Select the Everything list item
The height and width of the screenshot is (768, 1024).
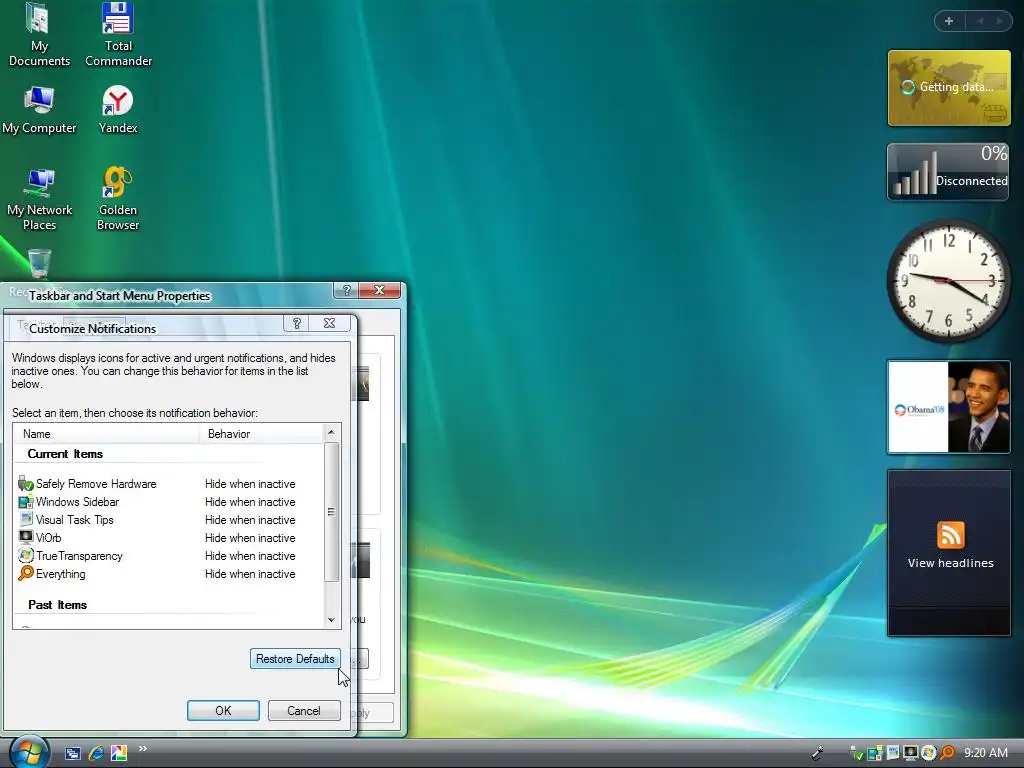[x=60, y=574]
